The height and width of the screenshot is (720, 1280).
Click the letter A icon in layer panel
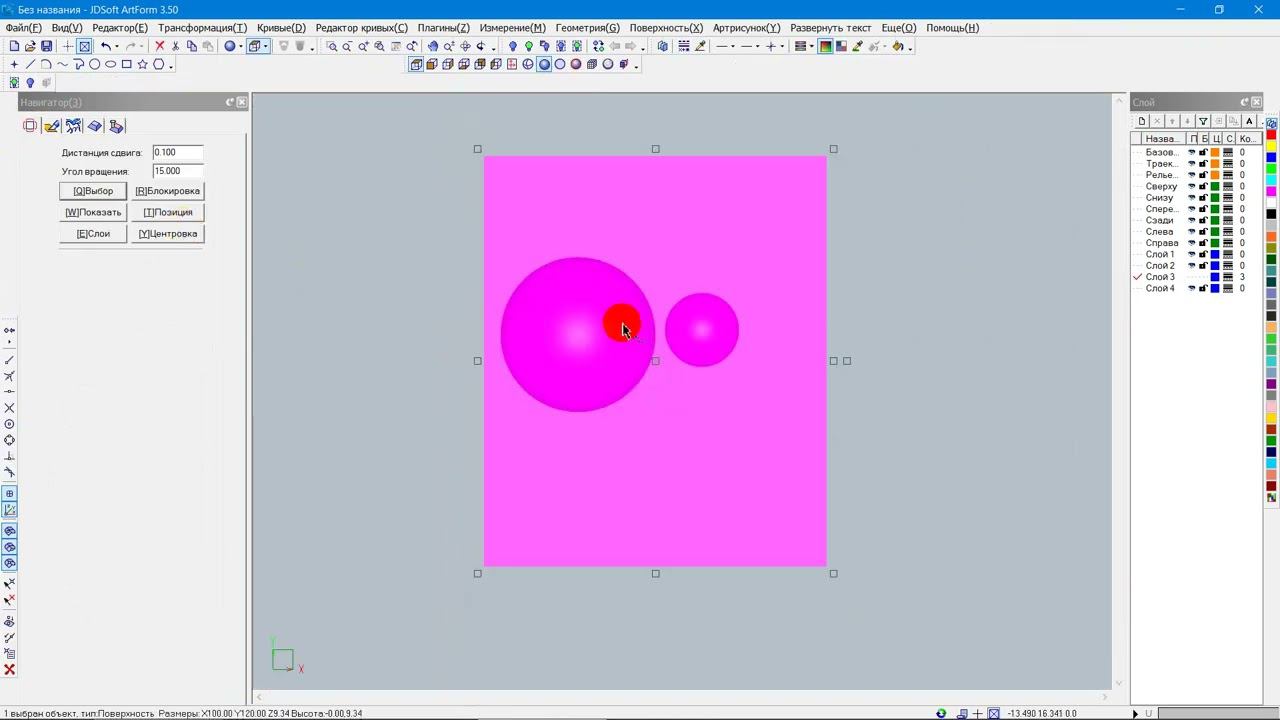[x=1249, y=121]
